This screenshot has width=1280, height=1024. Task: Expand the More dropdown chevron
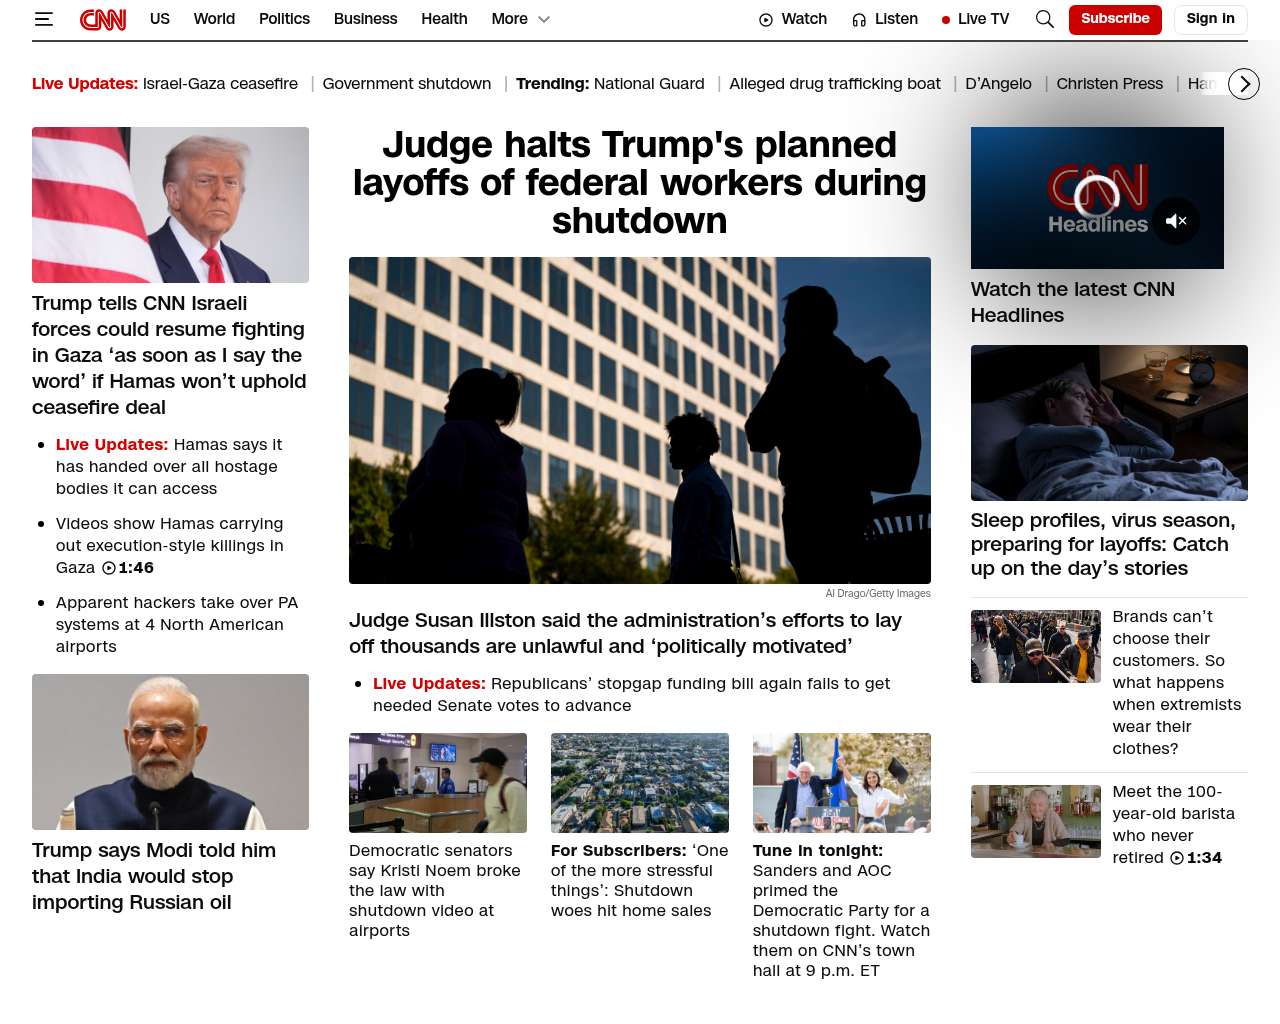tap(544, 19)
